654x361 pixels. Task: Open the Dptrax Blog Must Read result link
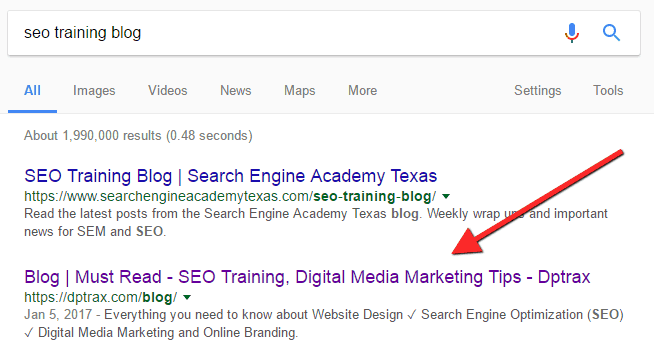307,277
